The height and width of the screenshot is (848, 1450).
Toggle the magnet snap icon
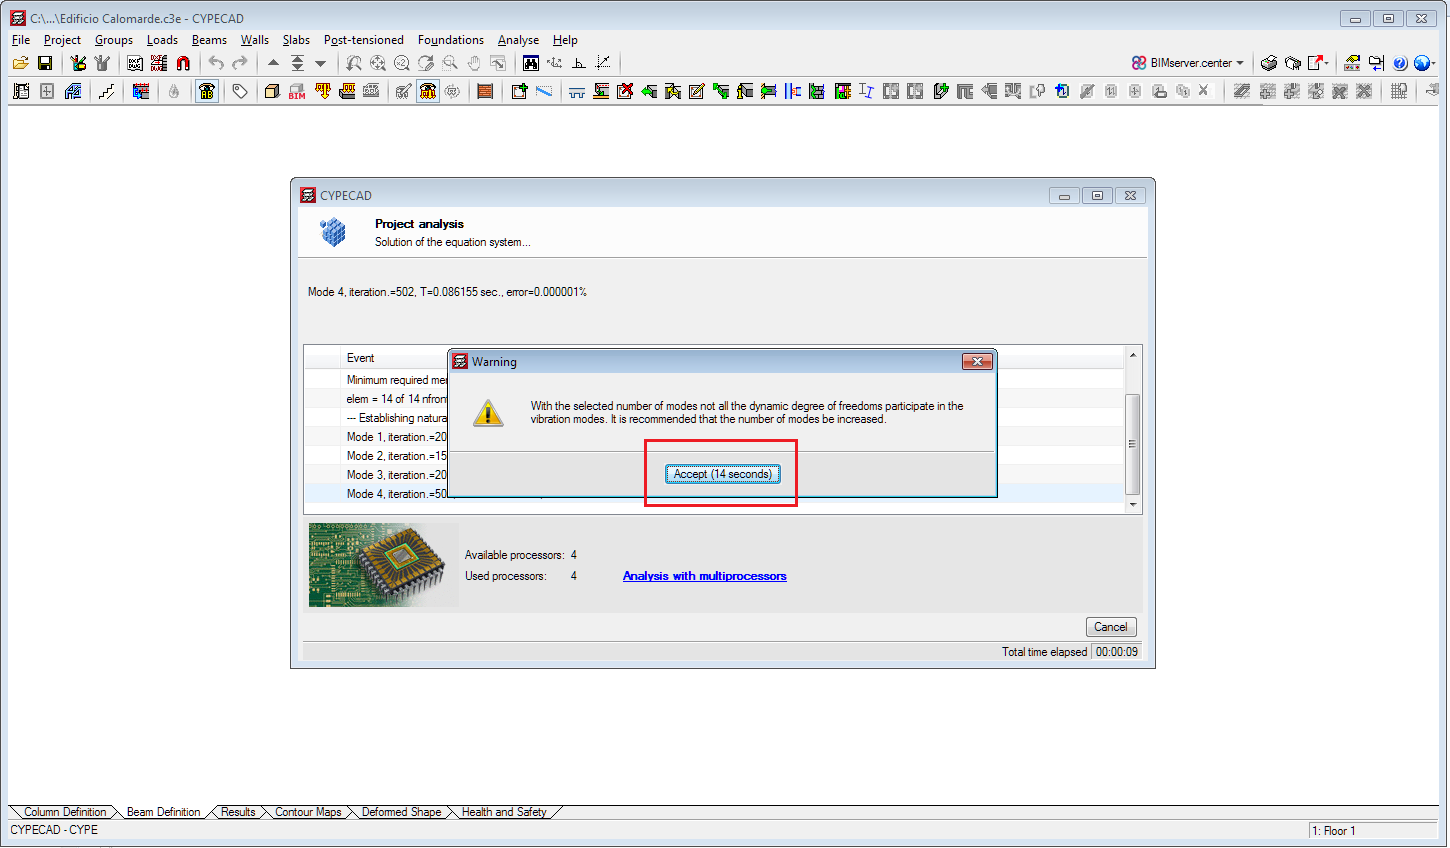pyautogui.click(x=182, y=62)
